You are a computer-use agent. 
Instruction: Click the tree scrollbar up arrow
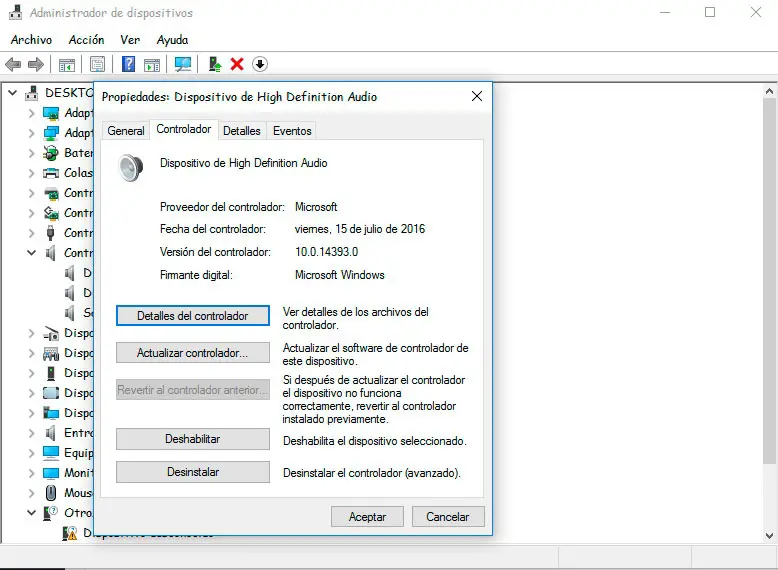pyautogui.click(x=769, y=91)
